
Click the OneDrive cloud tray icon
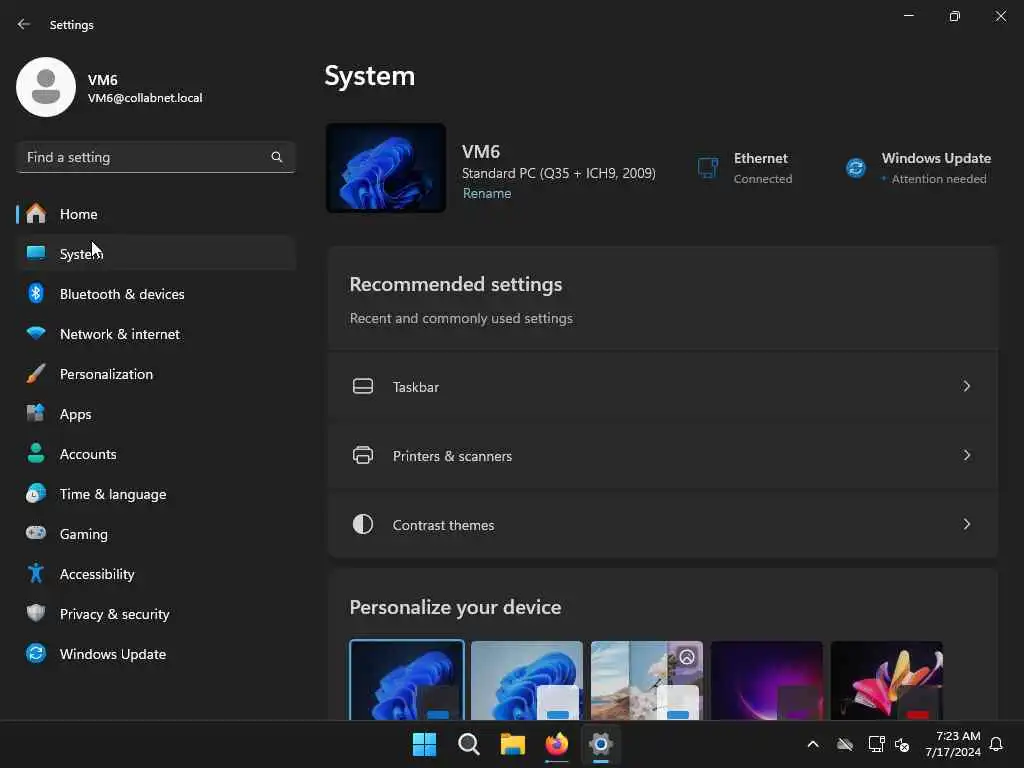click(845, 744)
